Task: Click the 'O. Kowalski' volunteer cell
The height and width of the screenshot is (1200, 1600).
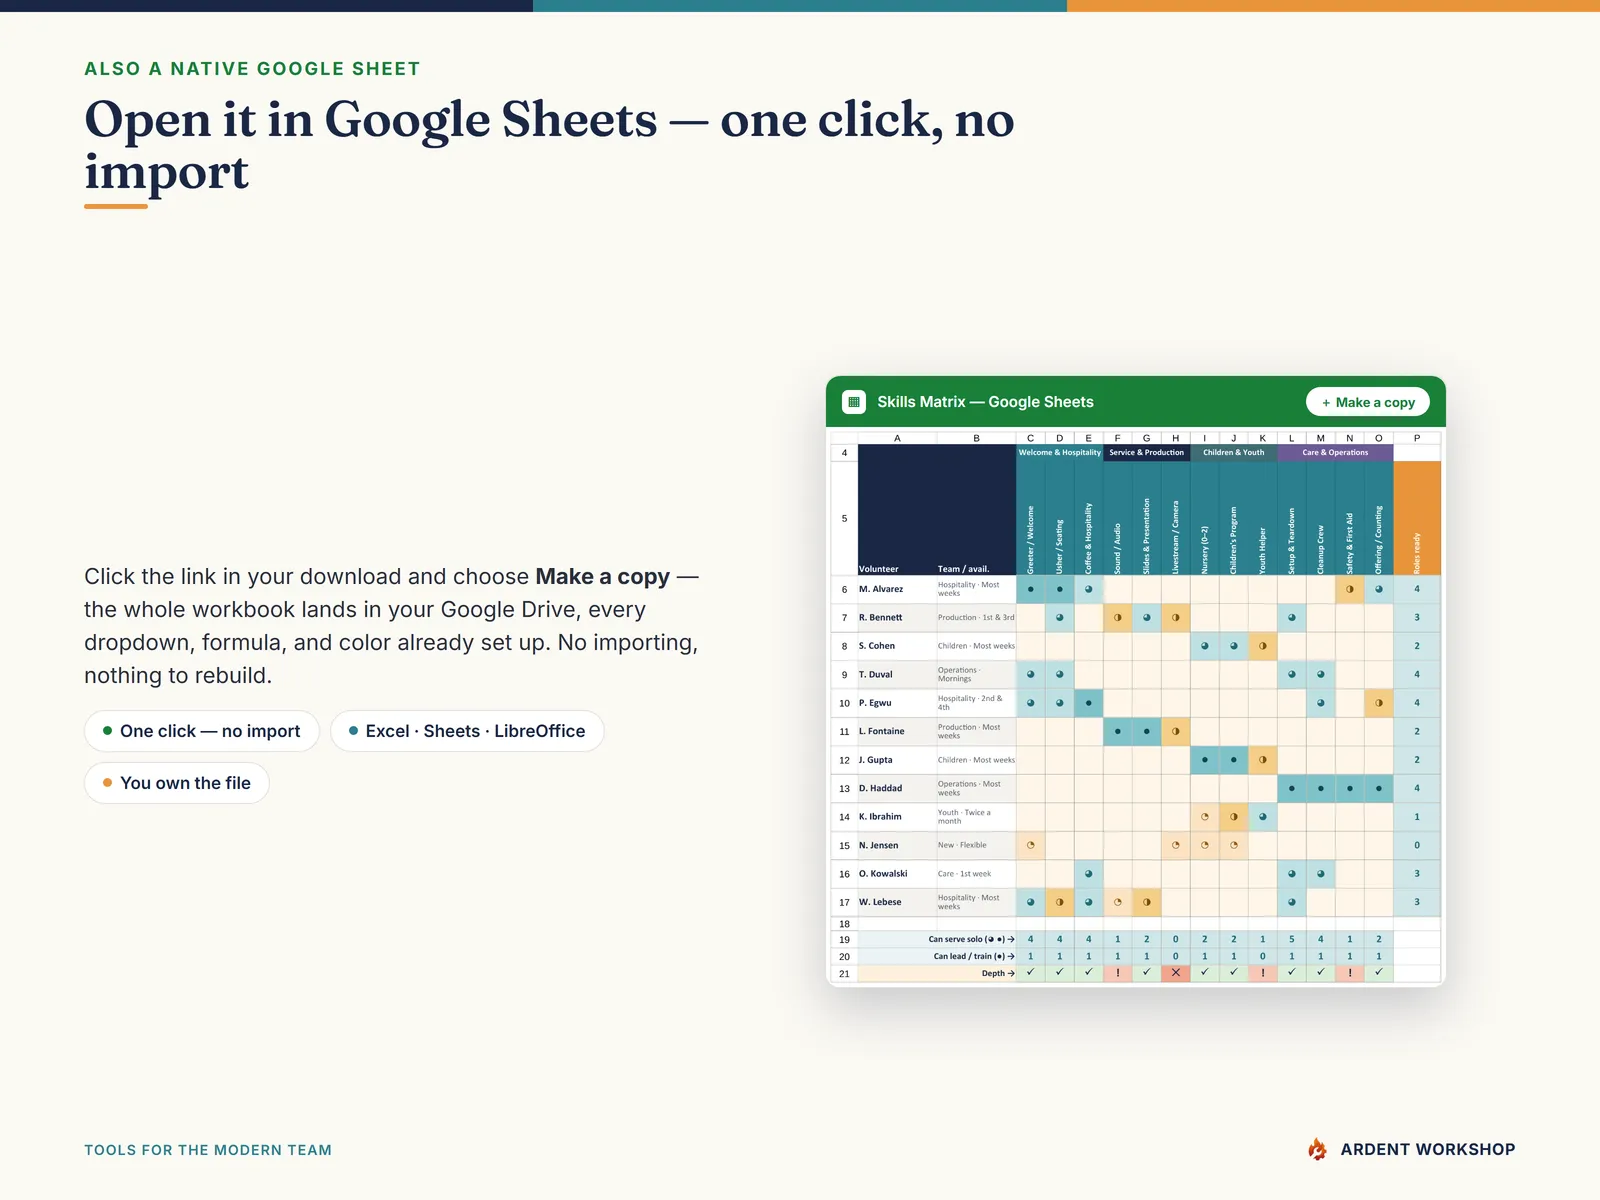Action: coord(897,874)
